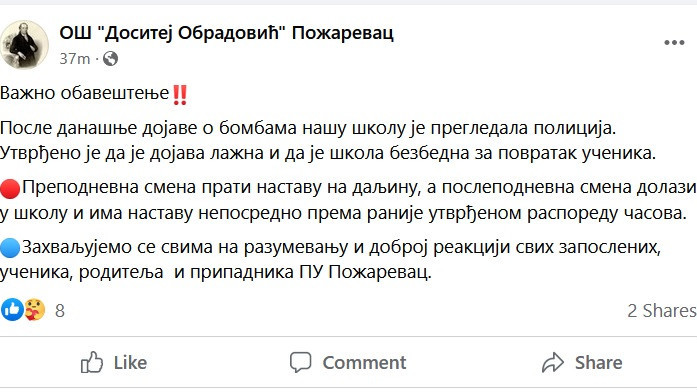Viewport: 697px width, 392px height.
Task: Like the post
Action: point(114,362)
